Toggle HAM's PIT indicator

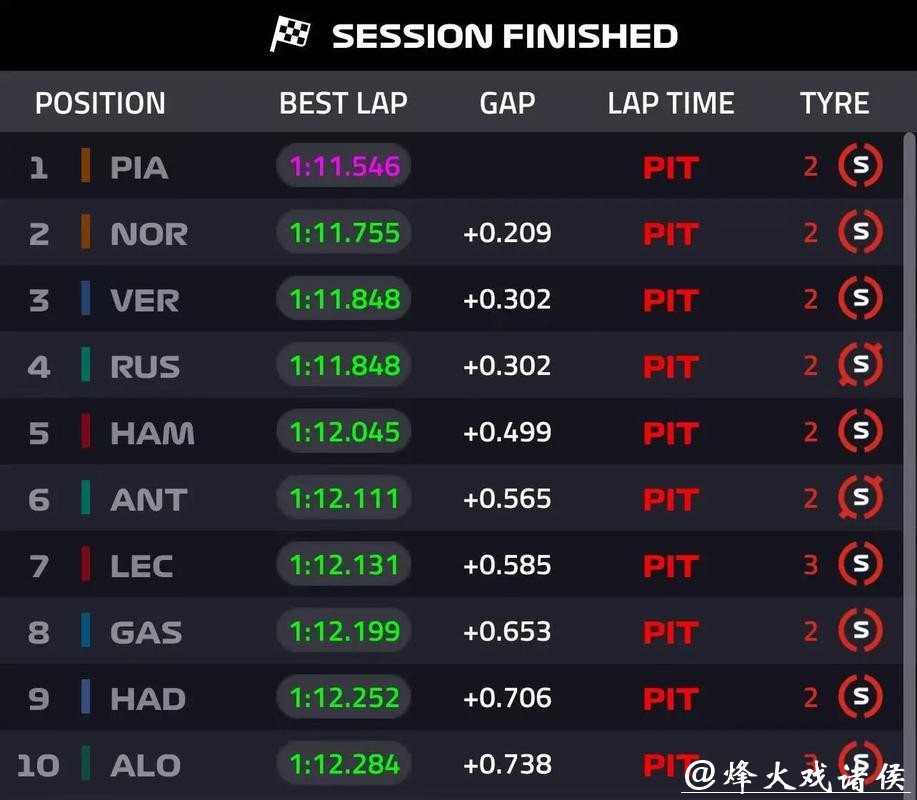(x=670, y=432)
